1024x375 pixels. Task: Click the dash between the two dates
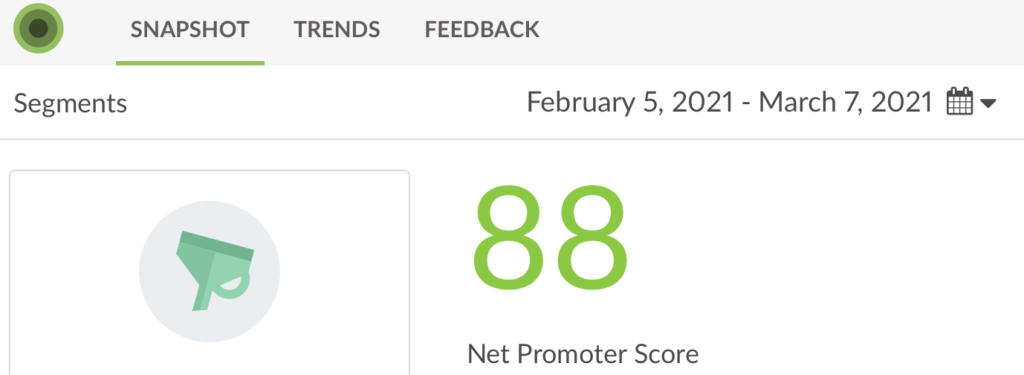745,105
